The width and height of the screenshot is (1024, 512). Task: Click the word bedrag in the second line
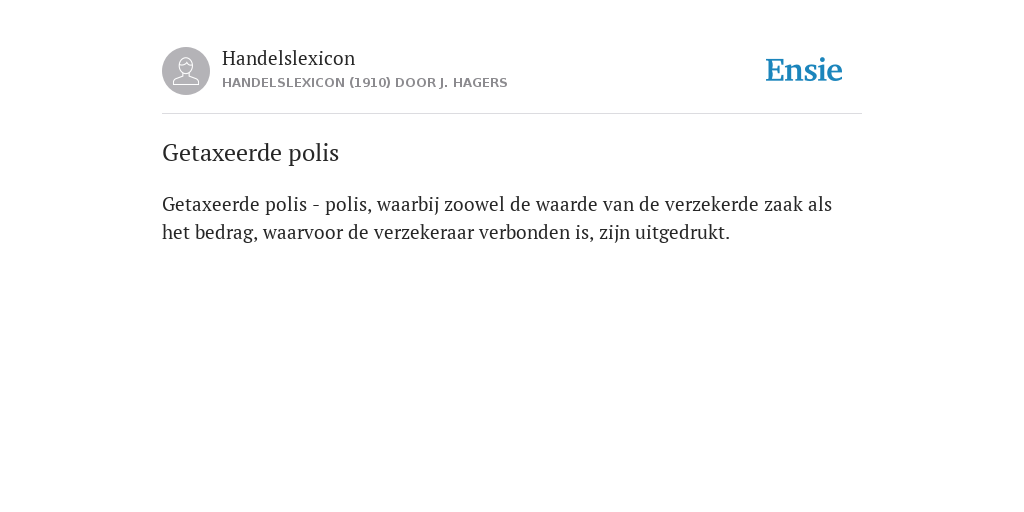tap(226, 232)
